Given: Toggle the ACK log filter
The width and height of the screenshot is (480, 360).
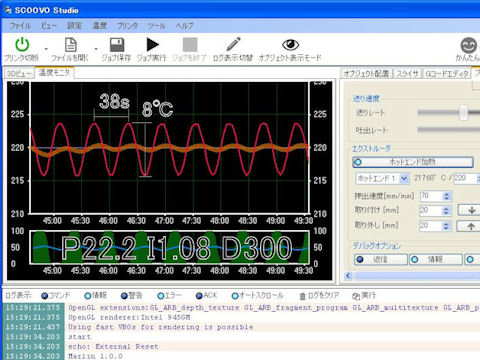Looking at the screenshot, I should [199, 295].
